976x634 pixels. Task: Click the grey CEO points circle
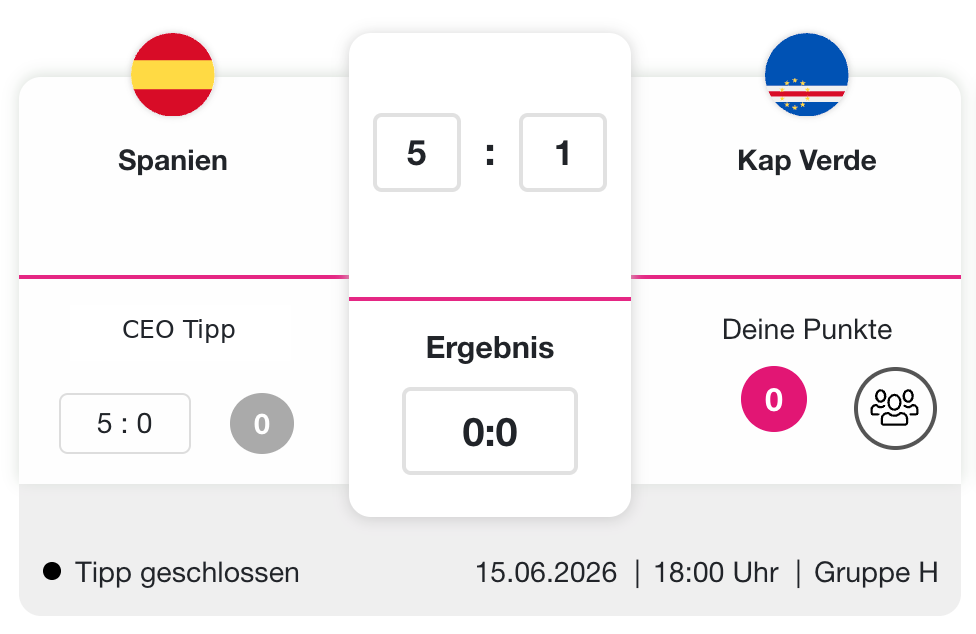point(262,424)
